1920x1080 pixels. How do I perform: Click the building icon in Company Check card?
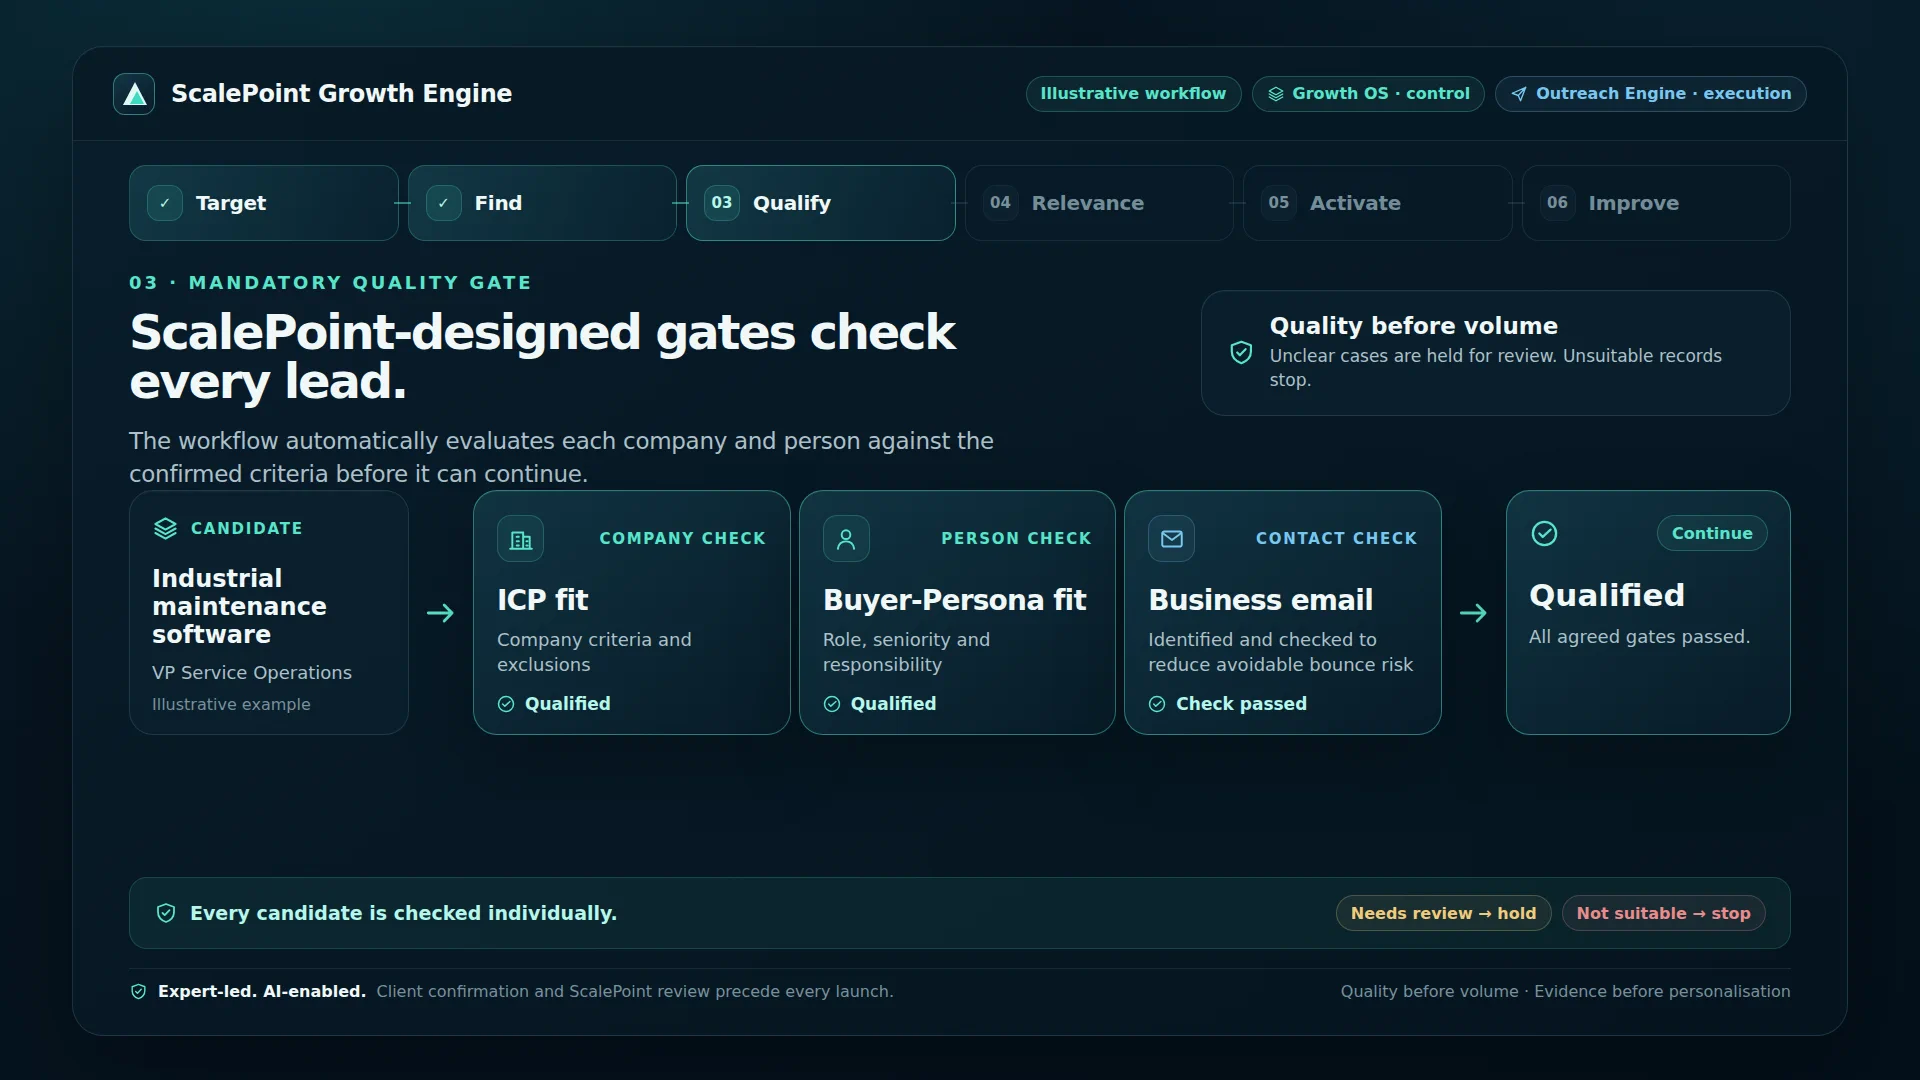(x=521, y=540)
